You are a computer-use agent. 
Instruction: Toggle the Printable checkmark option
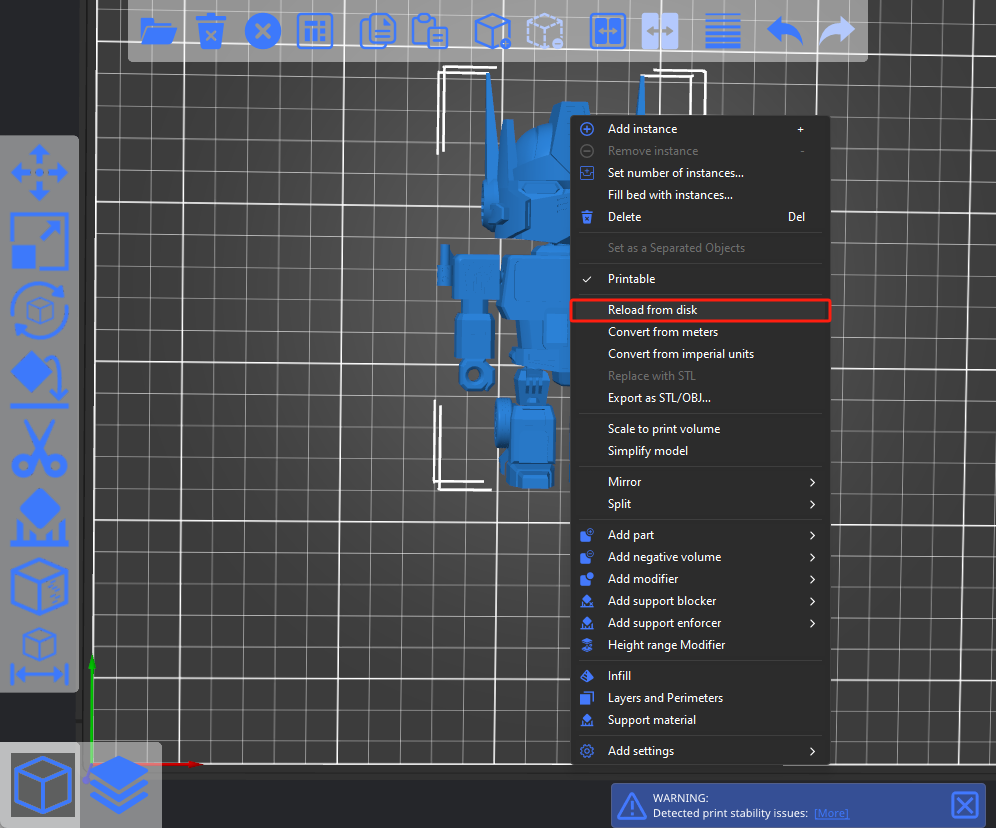tap(631, 279)
